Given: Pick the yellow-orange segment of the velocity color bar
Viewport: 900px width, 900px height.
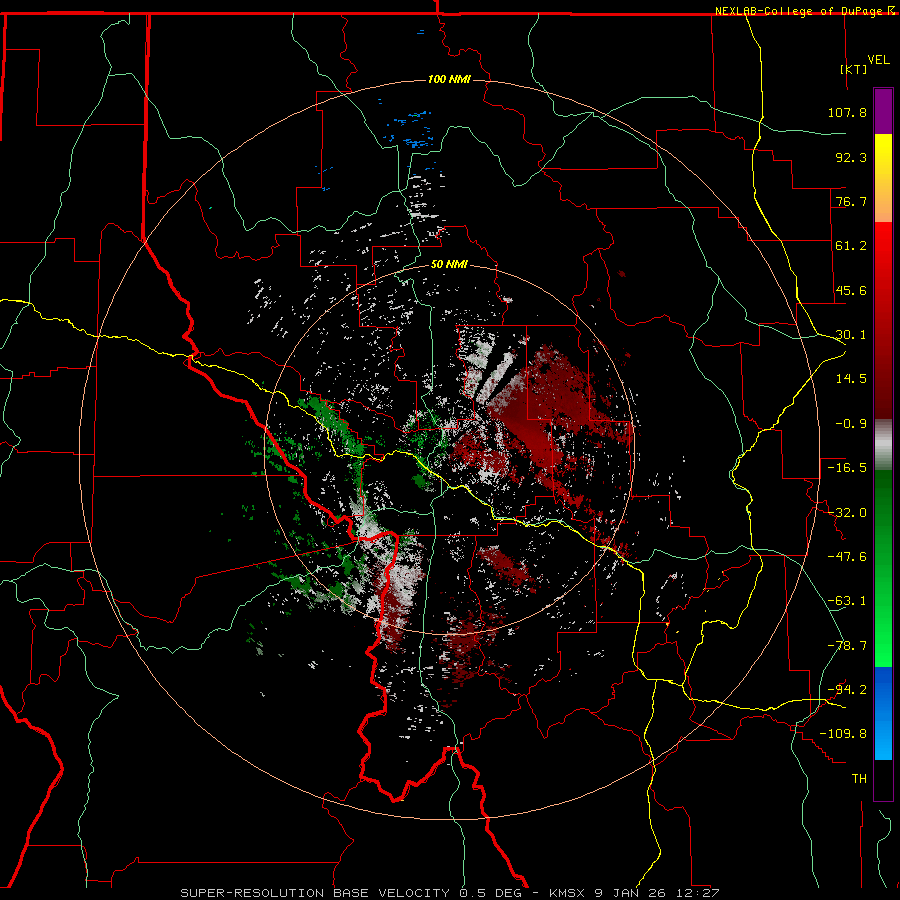Looking at the screenshot, I should tap(883, 178).
